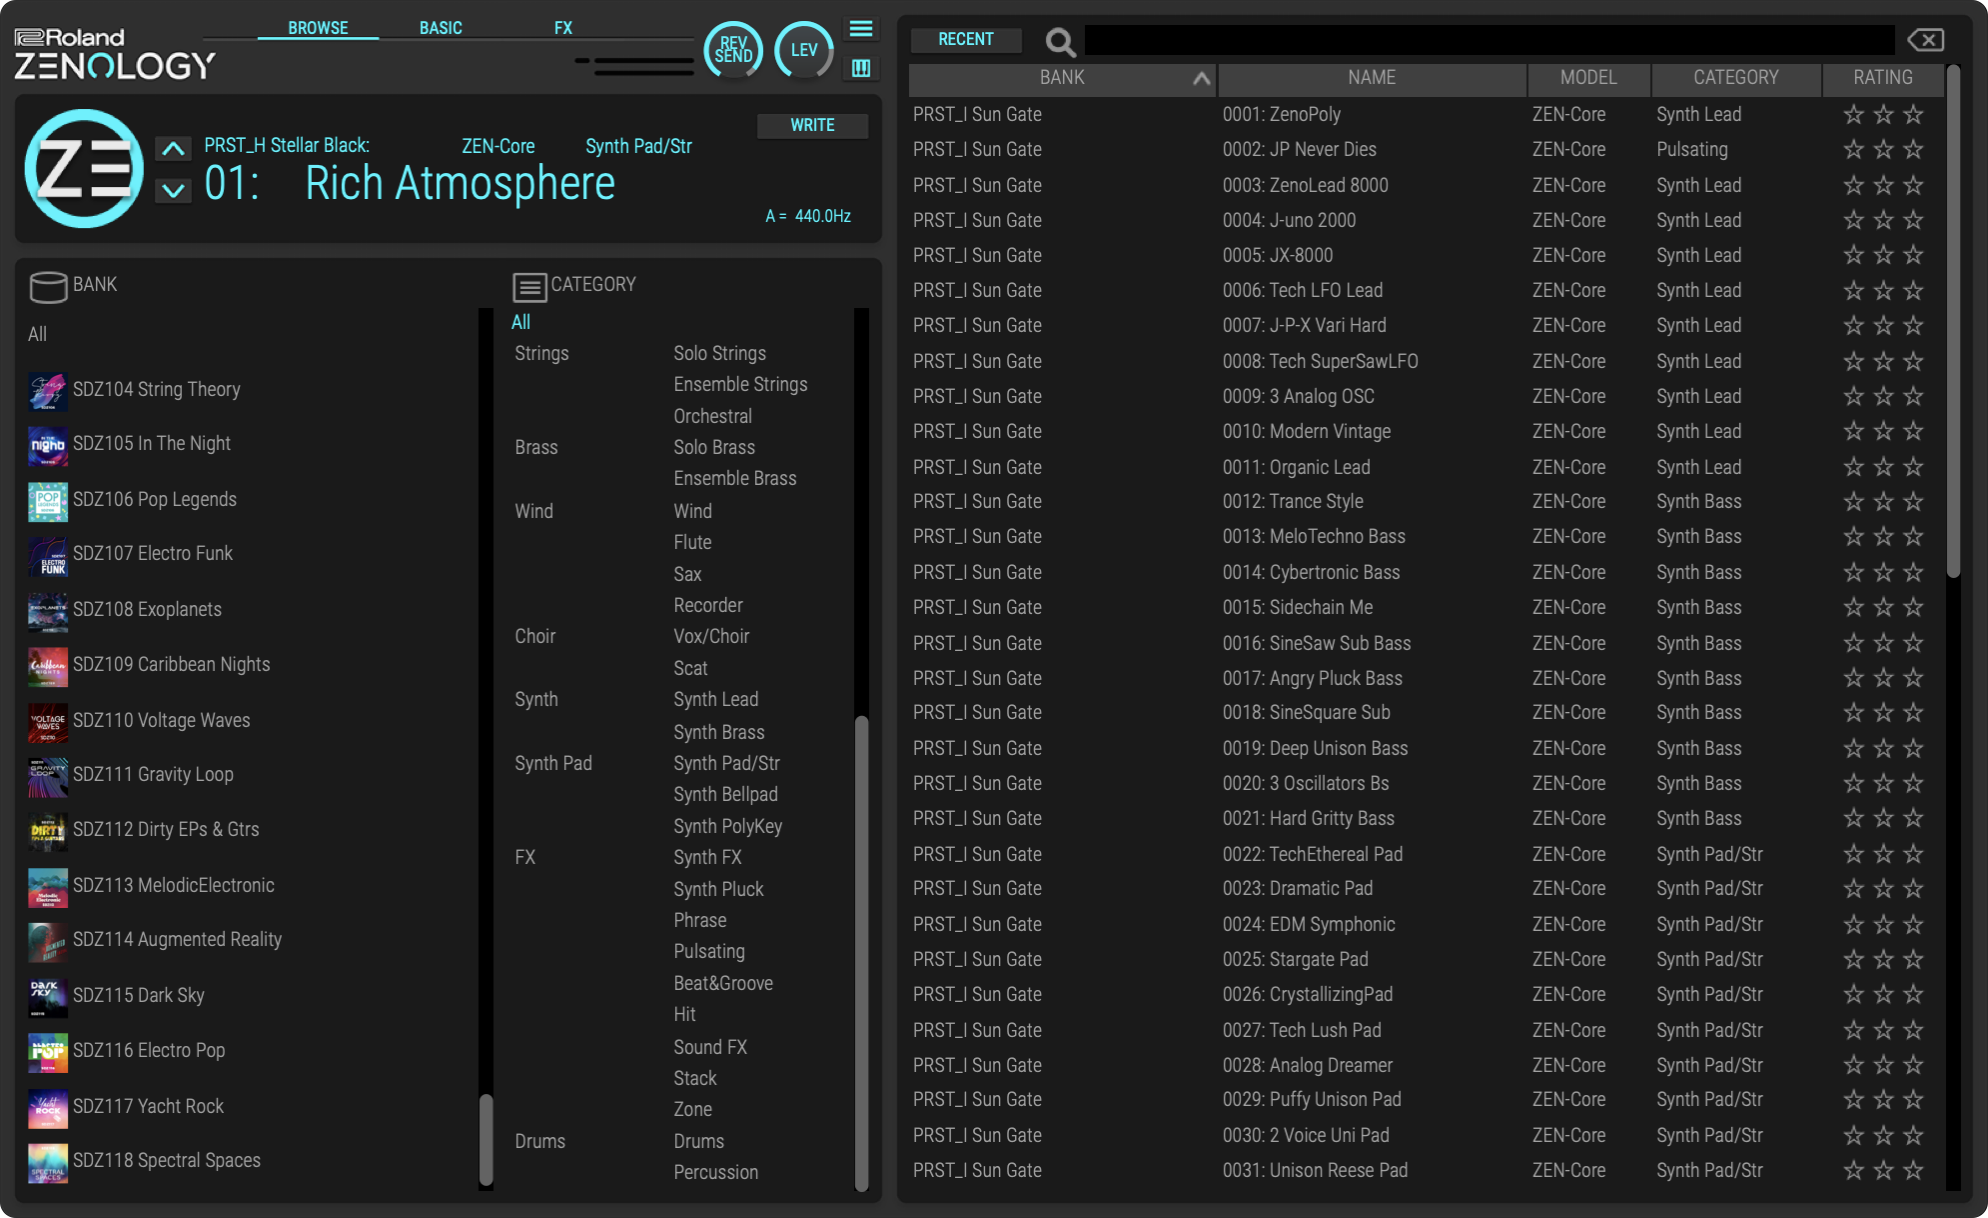Viewport: 1988px width, 1218px height.
Task: Filter by Percussion category
Action: click(716, 1172)
